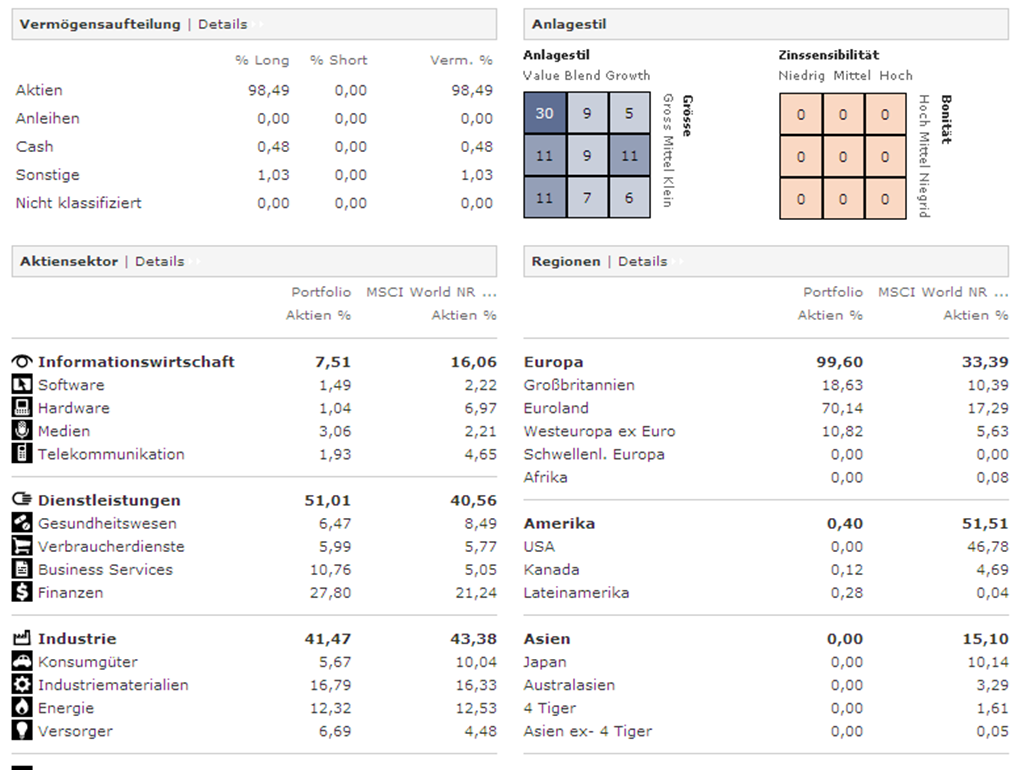Click the Industriematerialien gear icon
1028x770 pixels.
(x=22, y=685)
